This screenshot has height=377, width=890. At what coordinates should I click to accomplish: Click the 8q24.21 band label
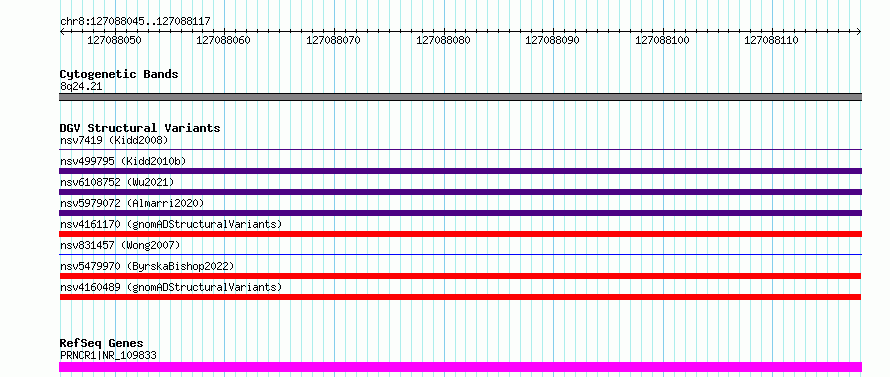(81, 87)
